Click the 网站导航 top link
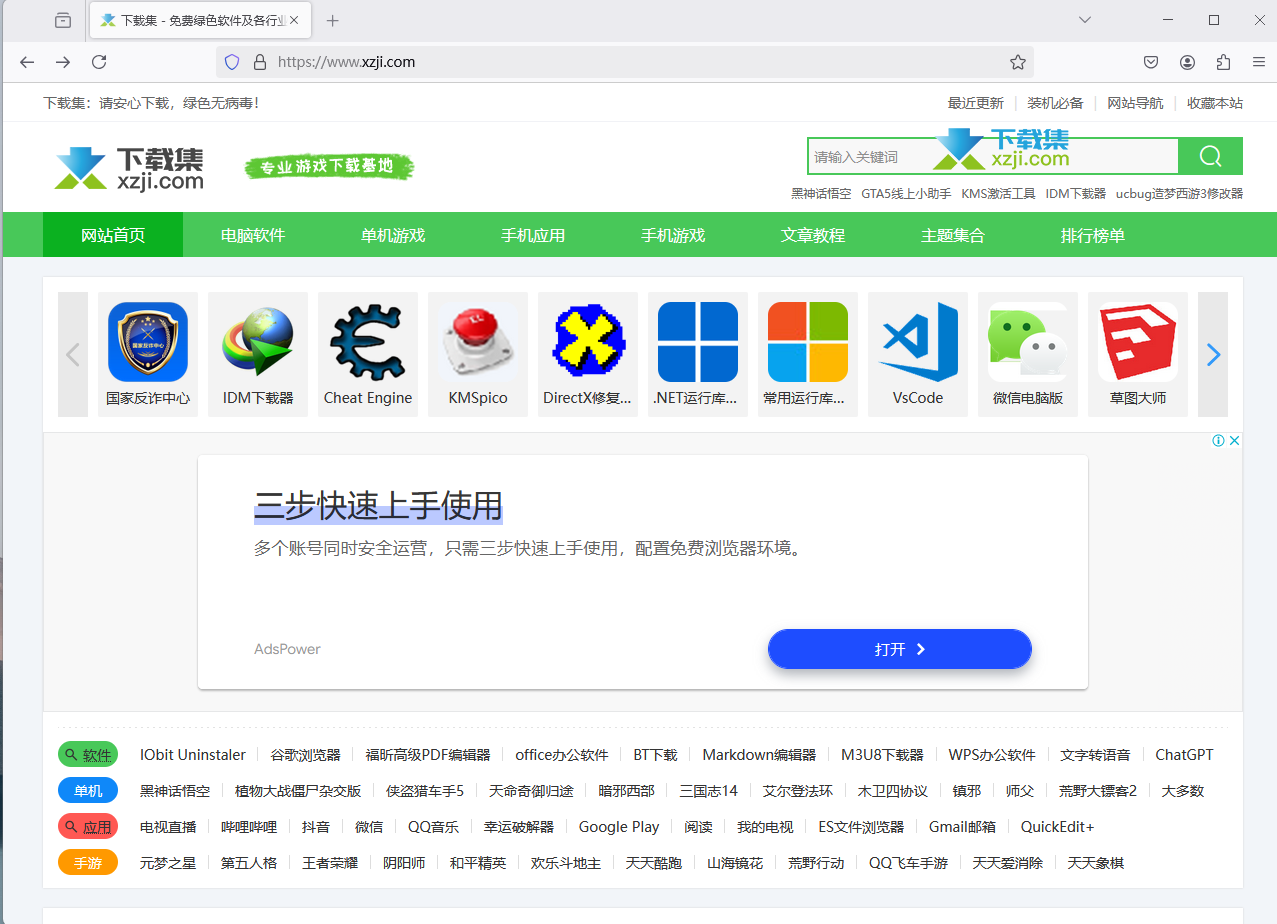 (1135, 103)
